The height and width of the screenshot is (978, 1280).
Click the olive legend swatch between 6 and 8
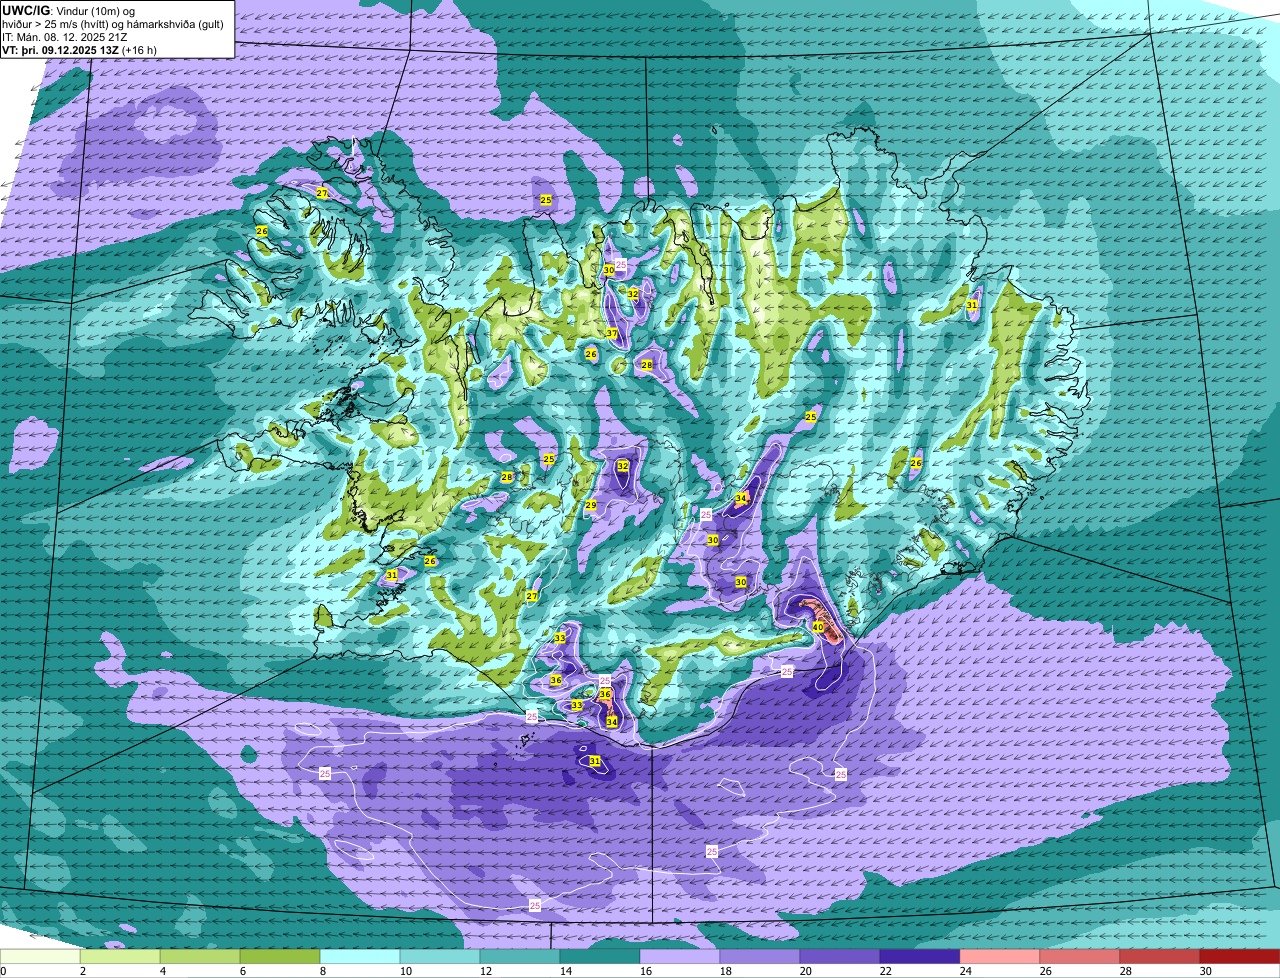pyautogui.click(x=280, y=957)
